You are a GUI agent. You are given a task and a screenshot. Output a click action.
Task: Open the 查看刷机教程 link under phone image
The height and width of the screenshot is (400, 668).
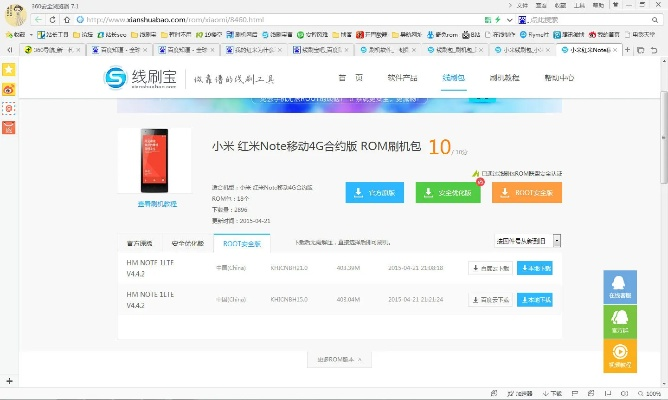pyautogui.click(x=157, y=204)
